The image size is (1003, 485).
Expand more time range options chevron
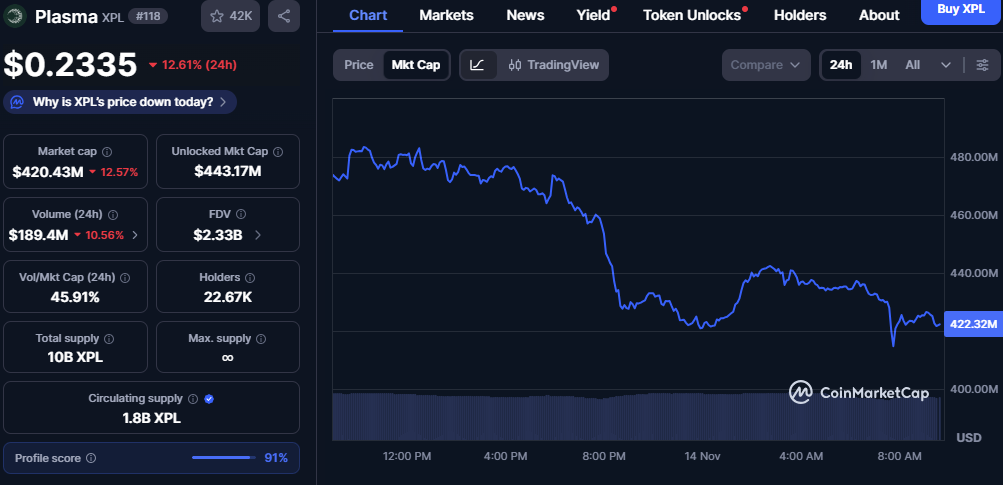point(946,65)
